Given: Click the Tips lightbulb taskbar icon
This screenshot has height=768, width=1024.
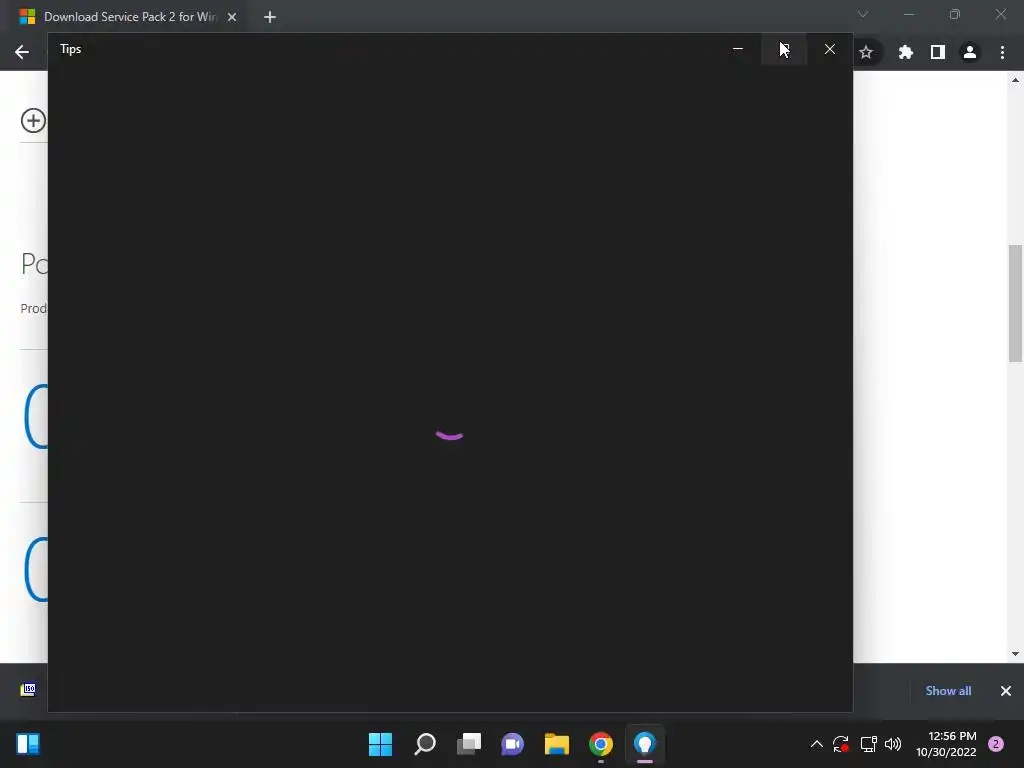Looking at the screenshot, I should click(645, 744).
